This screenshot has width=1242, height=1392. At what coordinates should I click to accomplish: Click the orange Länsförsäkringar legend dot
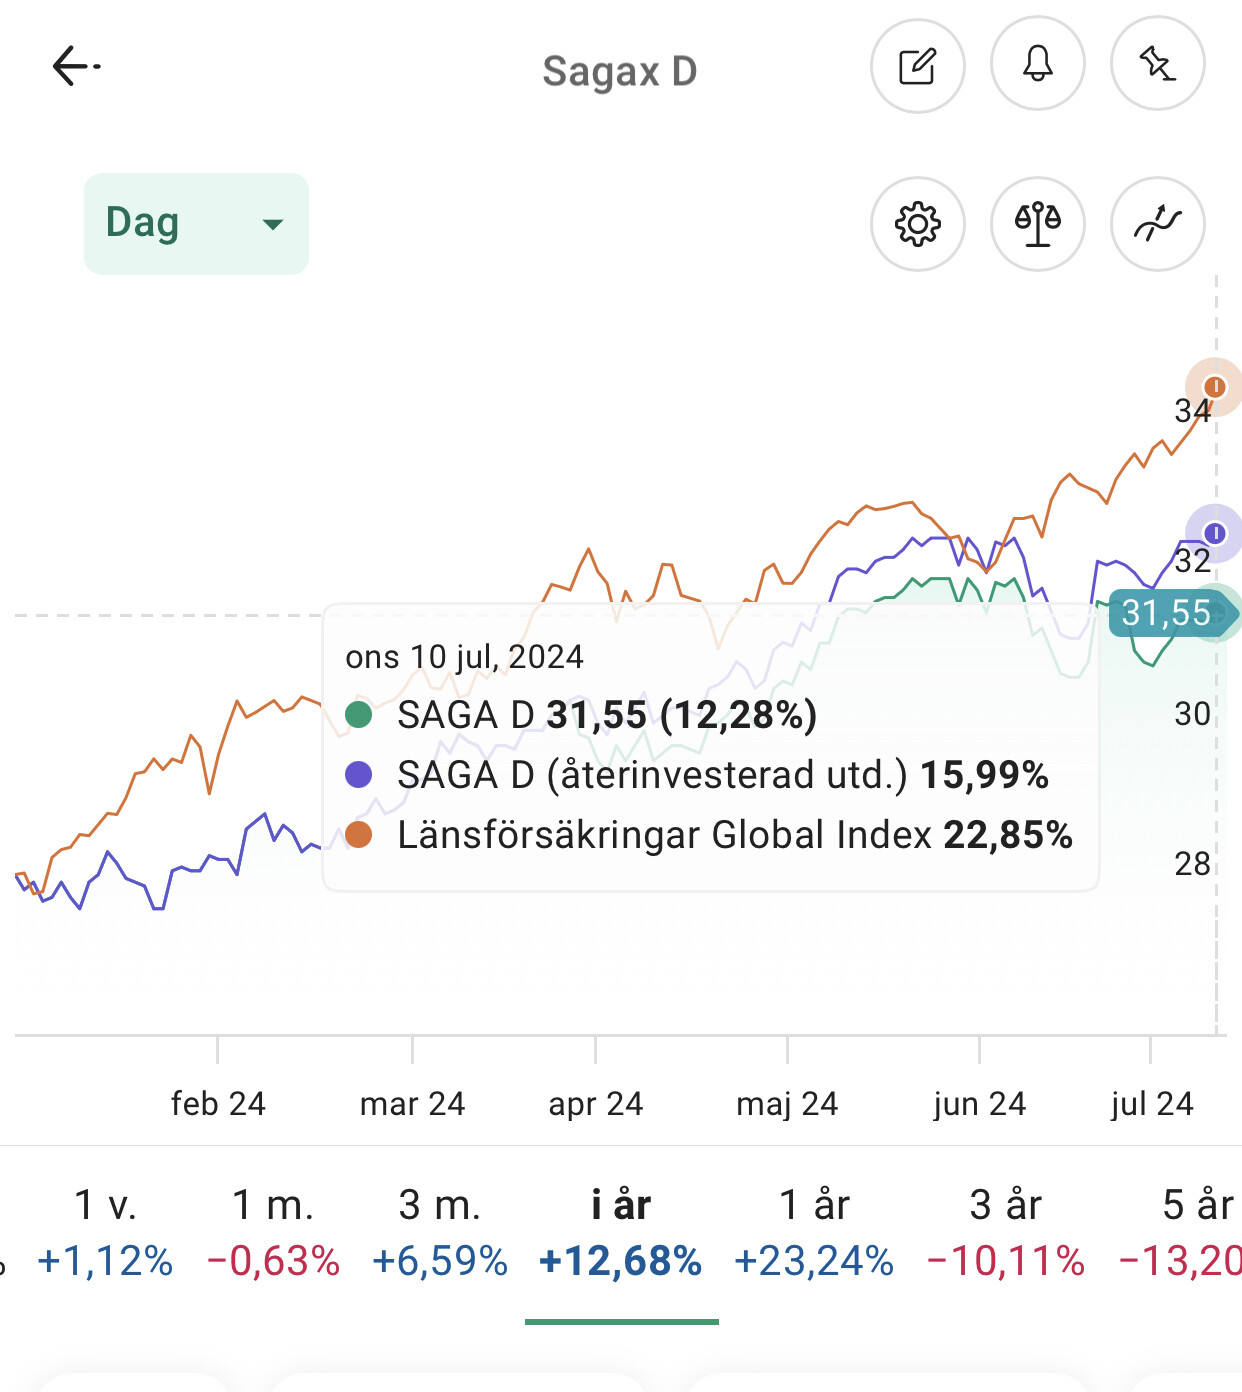(358, 835)
